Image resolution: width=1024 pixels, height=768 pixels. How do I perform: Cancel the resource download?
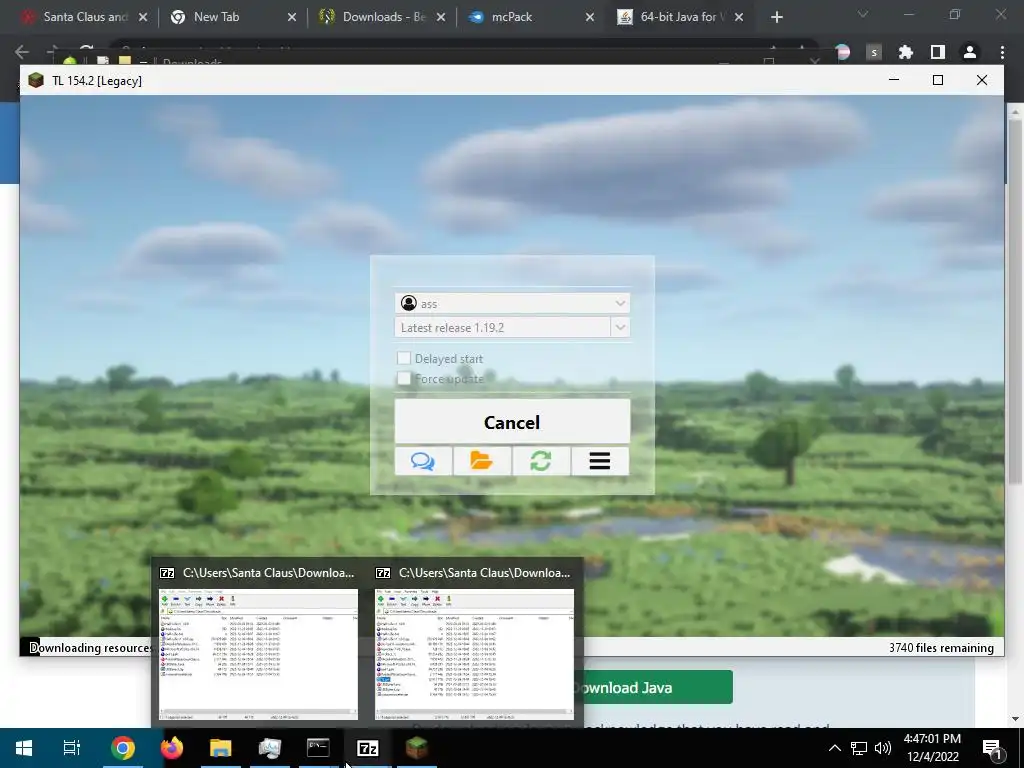512,422
